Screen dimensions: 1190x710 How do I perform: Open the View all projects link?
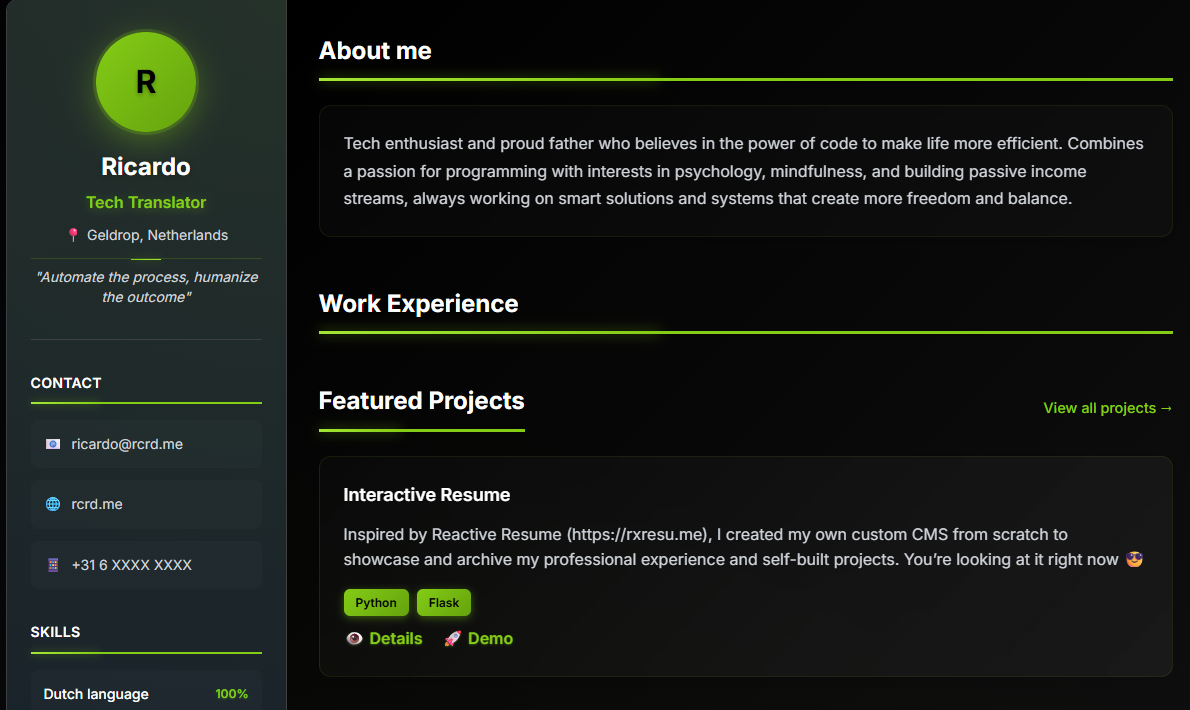pos(1107,408)
